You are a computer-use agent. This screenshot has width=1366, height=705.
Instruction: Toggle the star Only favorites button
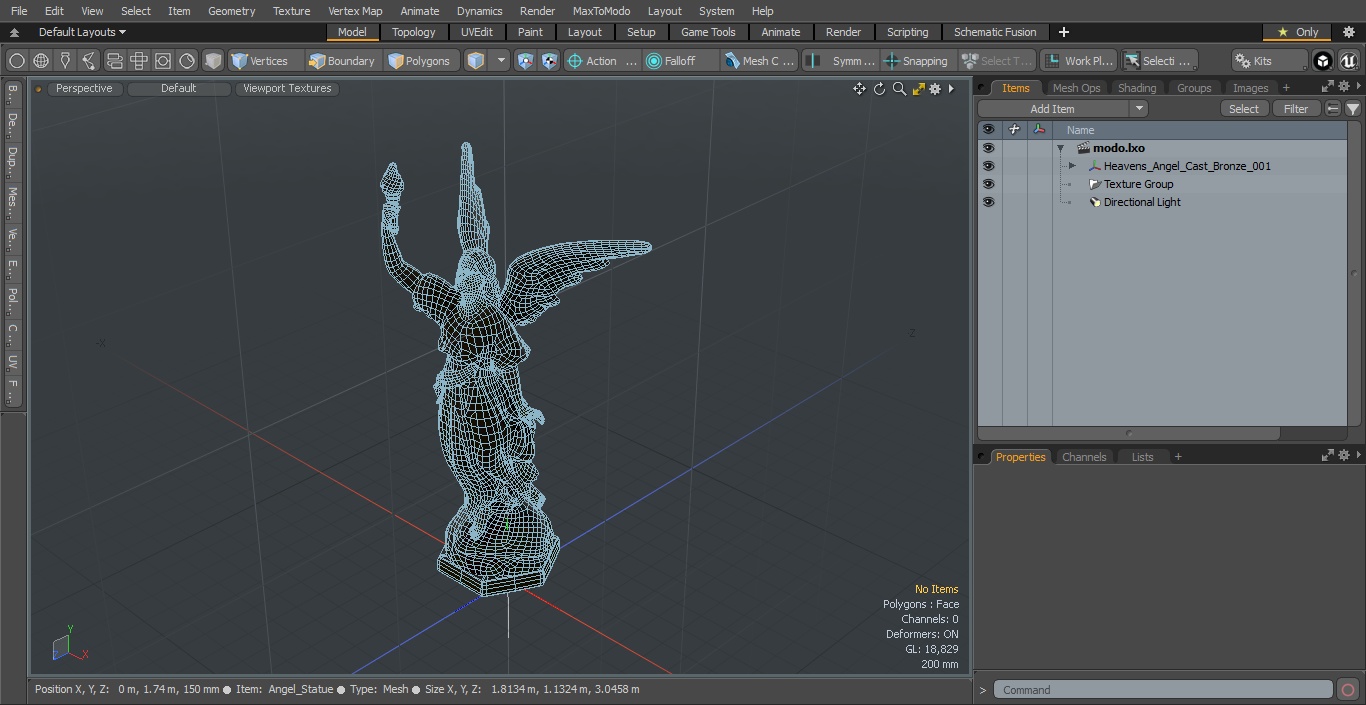[1297, 32]
